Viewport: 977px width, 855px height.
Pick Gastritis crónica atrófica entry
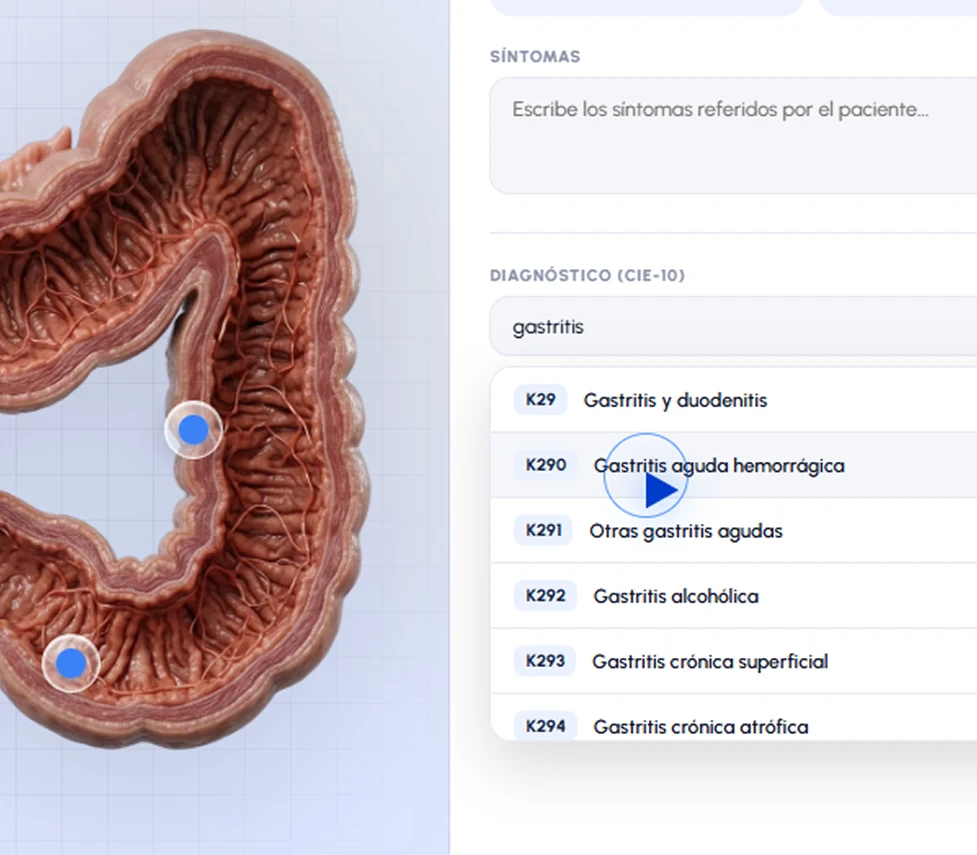click(733, 718)
